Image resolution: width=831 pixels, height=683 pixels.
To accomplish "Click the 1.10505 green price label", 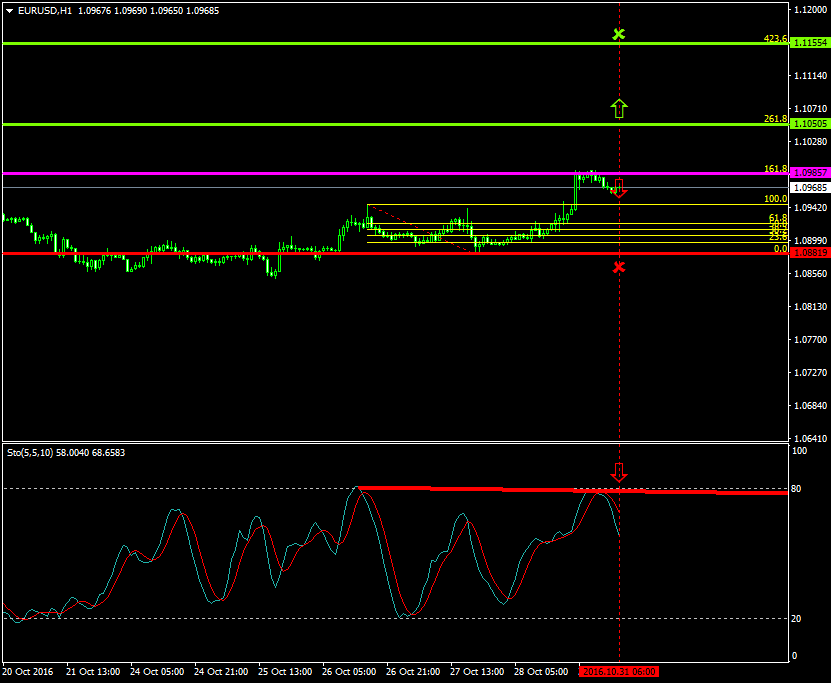I will [x=809, y=124].
